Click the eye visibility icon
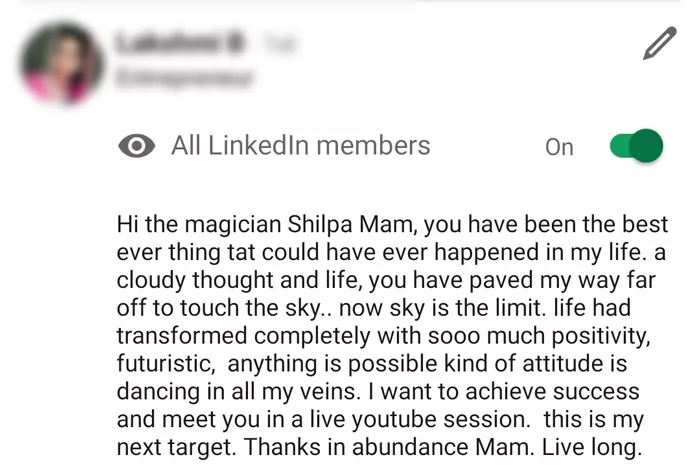 click(x=136, y=146)
